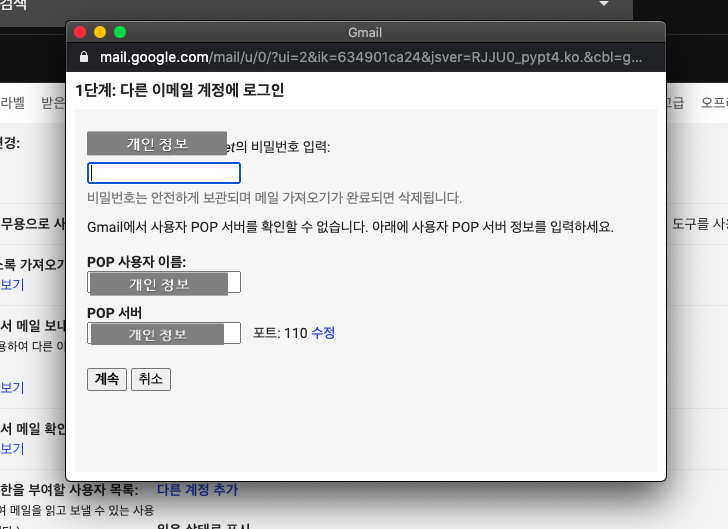Minimize the Gmail popup with yellow button
Image resolution: width=728 pixels, height=529 pixels.
click(x=100, y=32)
